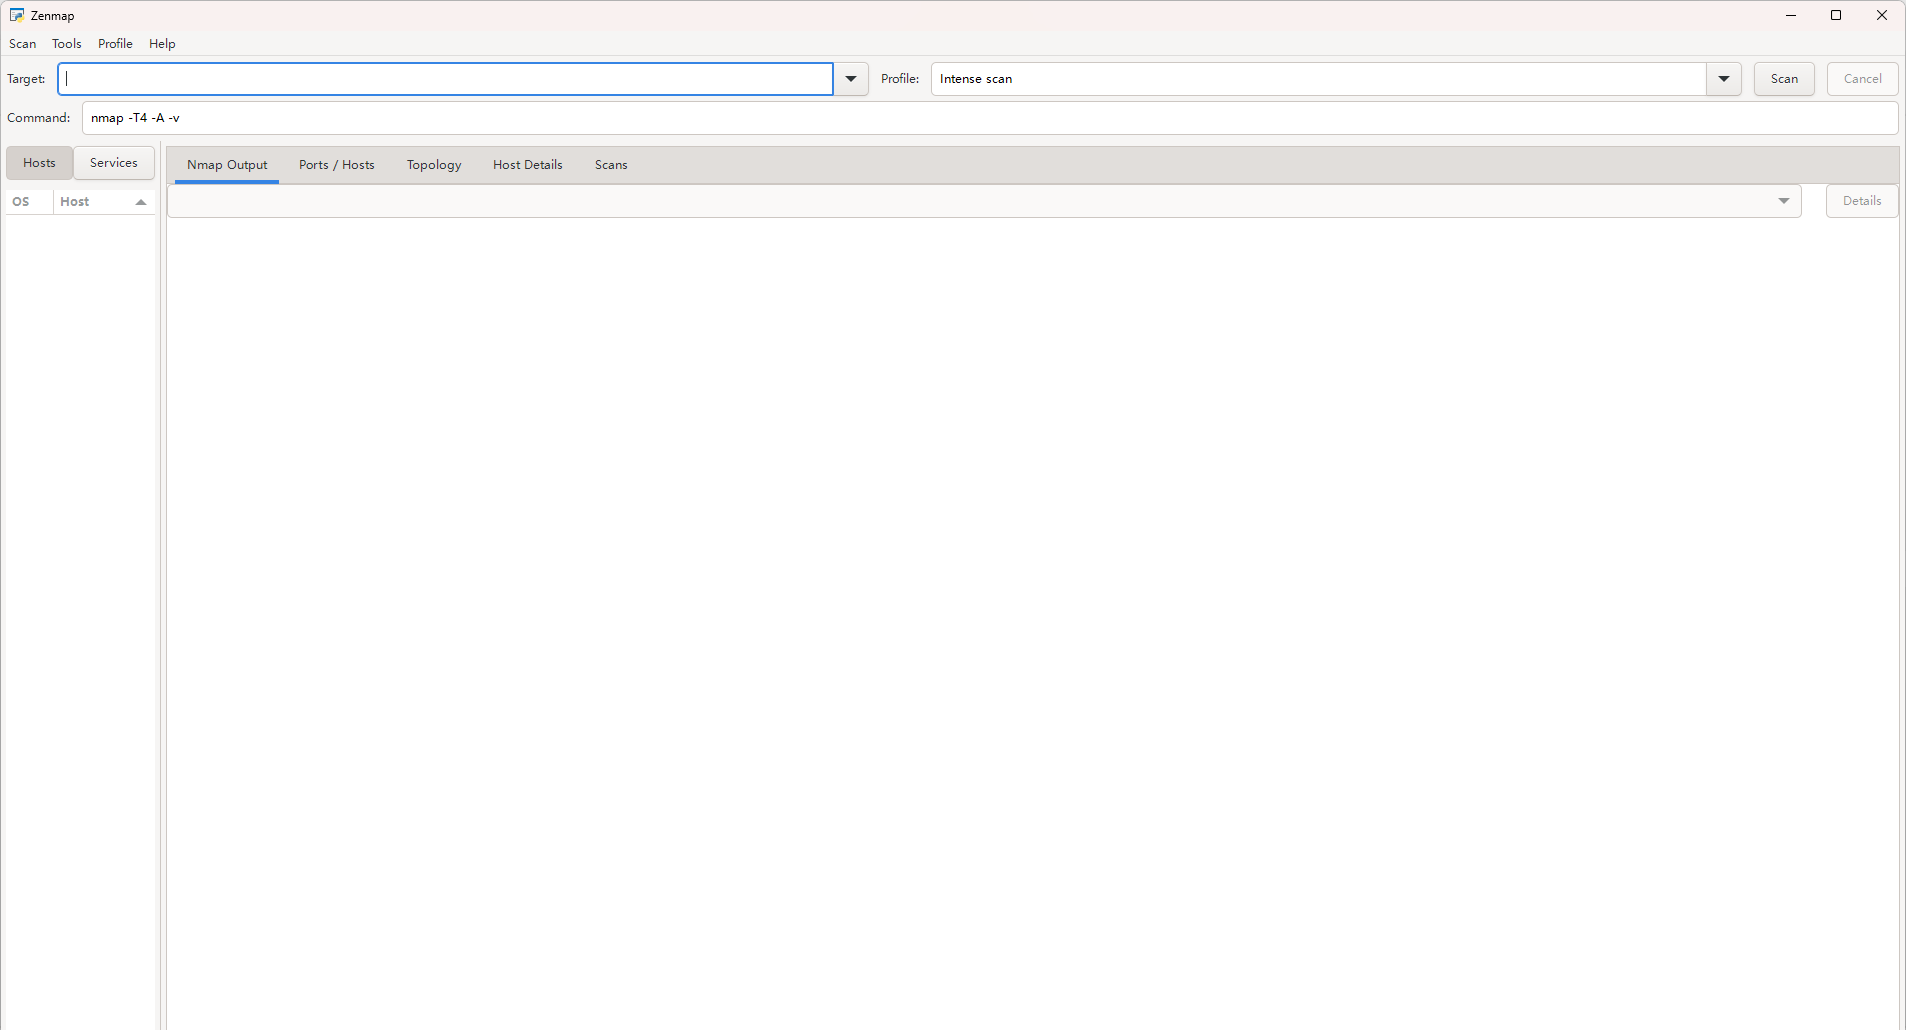Minimize the Zenmap window
This screenshot has width=1906, height=1030.
click(1791, 15)
